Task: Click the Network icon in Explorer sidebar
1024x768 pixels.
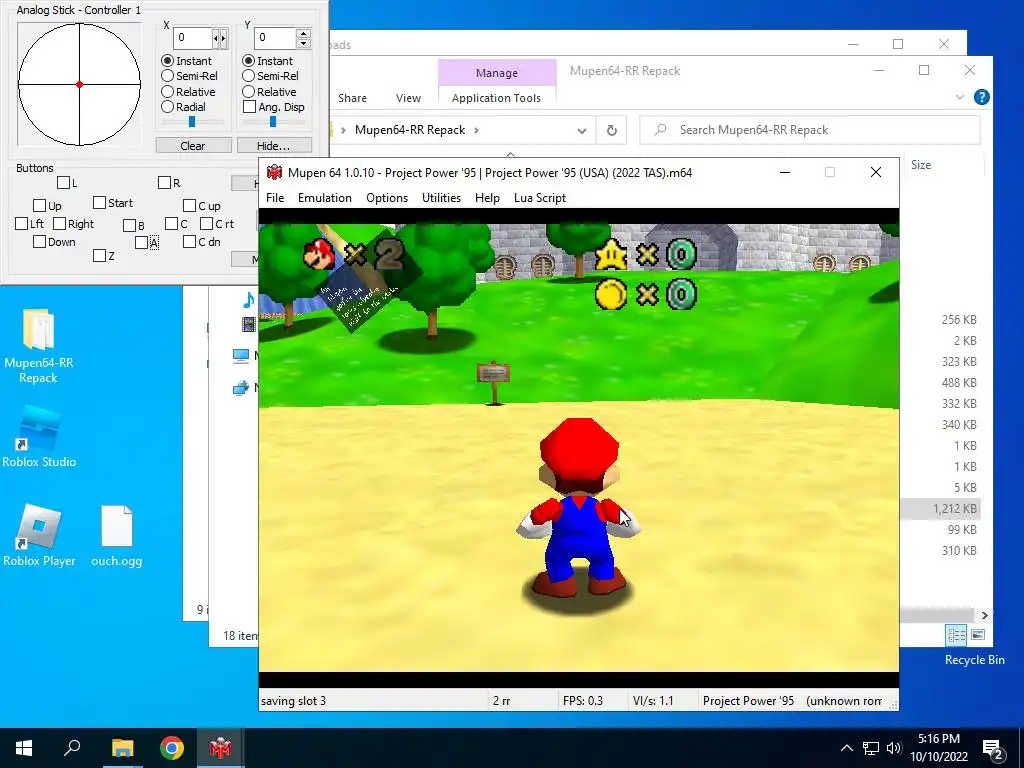Action: [x=241, y=388]
